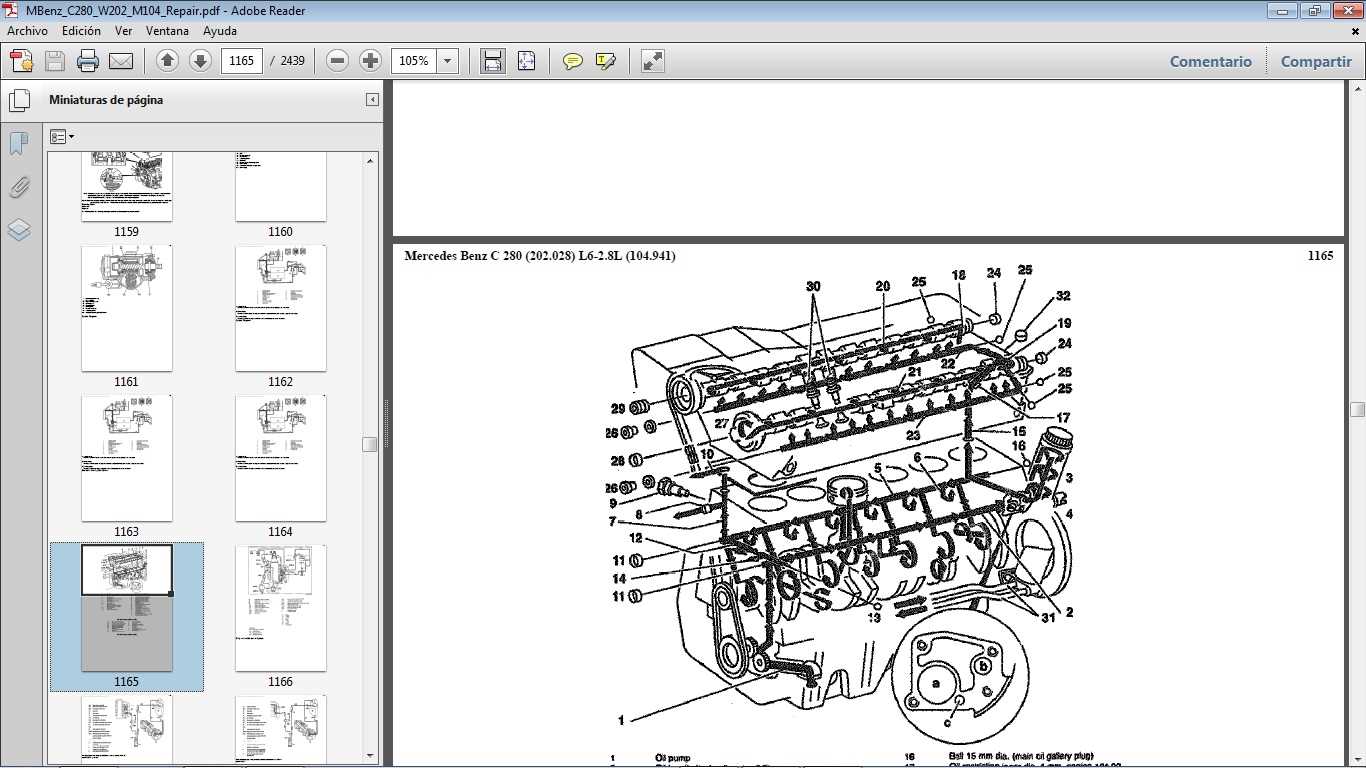Open the Archivo menu
1366x768 pixels.
point(27,31)
